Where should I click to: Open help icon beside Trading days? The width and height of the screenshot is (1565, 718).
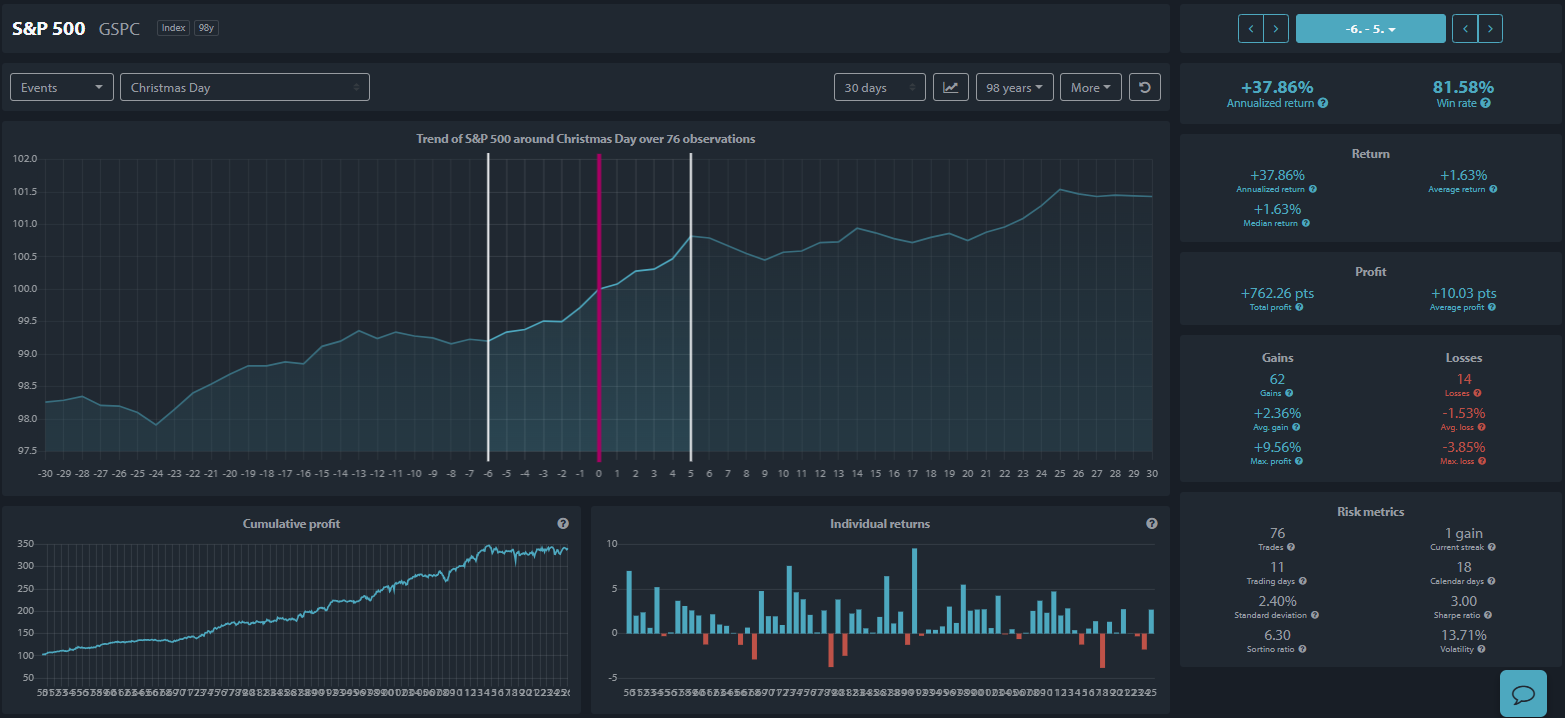1305,581
